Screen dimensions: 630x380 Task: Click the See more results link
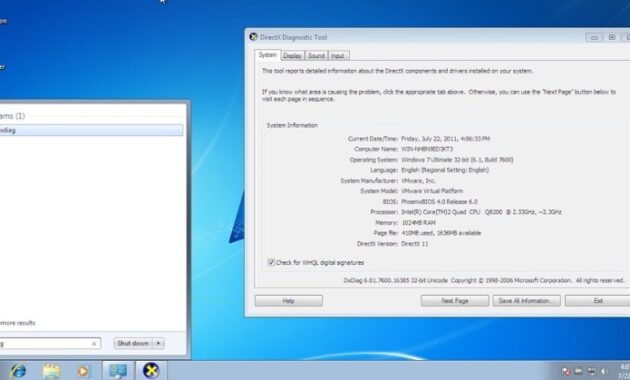(18, 323)
